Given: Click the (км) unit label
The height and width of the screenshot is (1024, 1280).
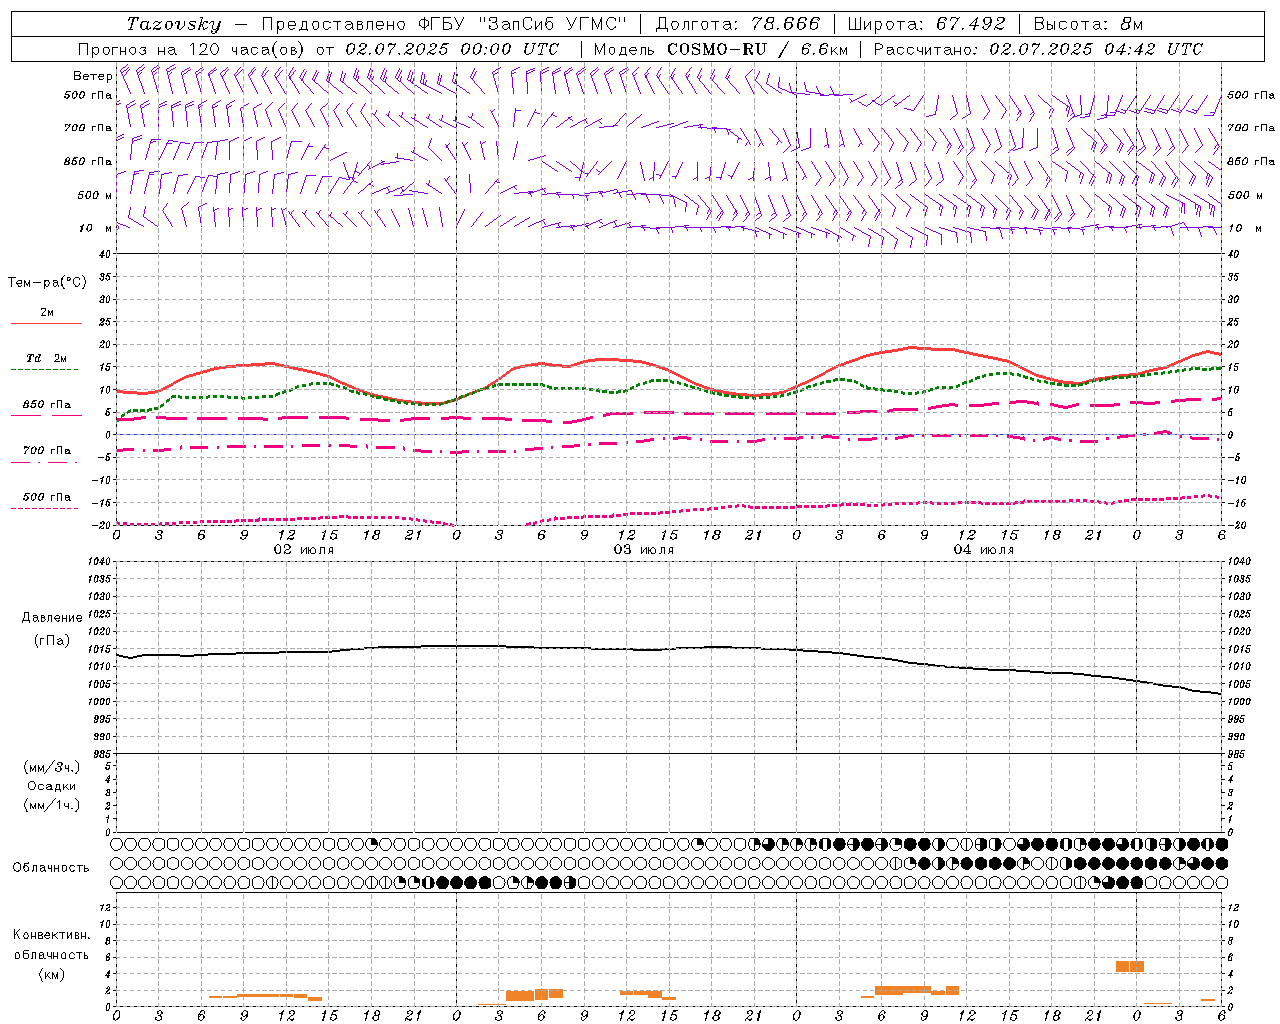Looking at the screenshot, I should click(x=51, y=974).
